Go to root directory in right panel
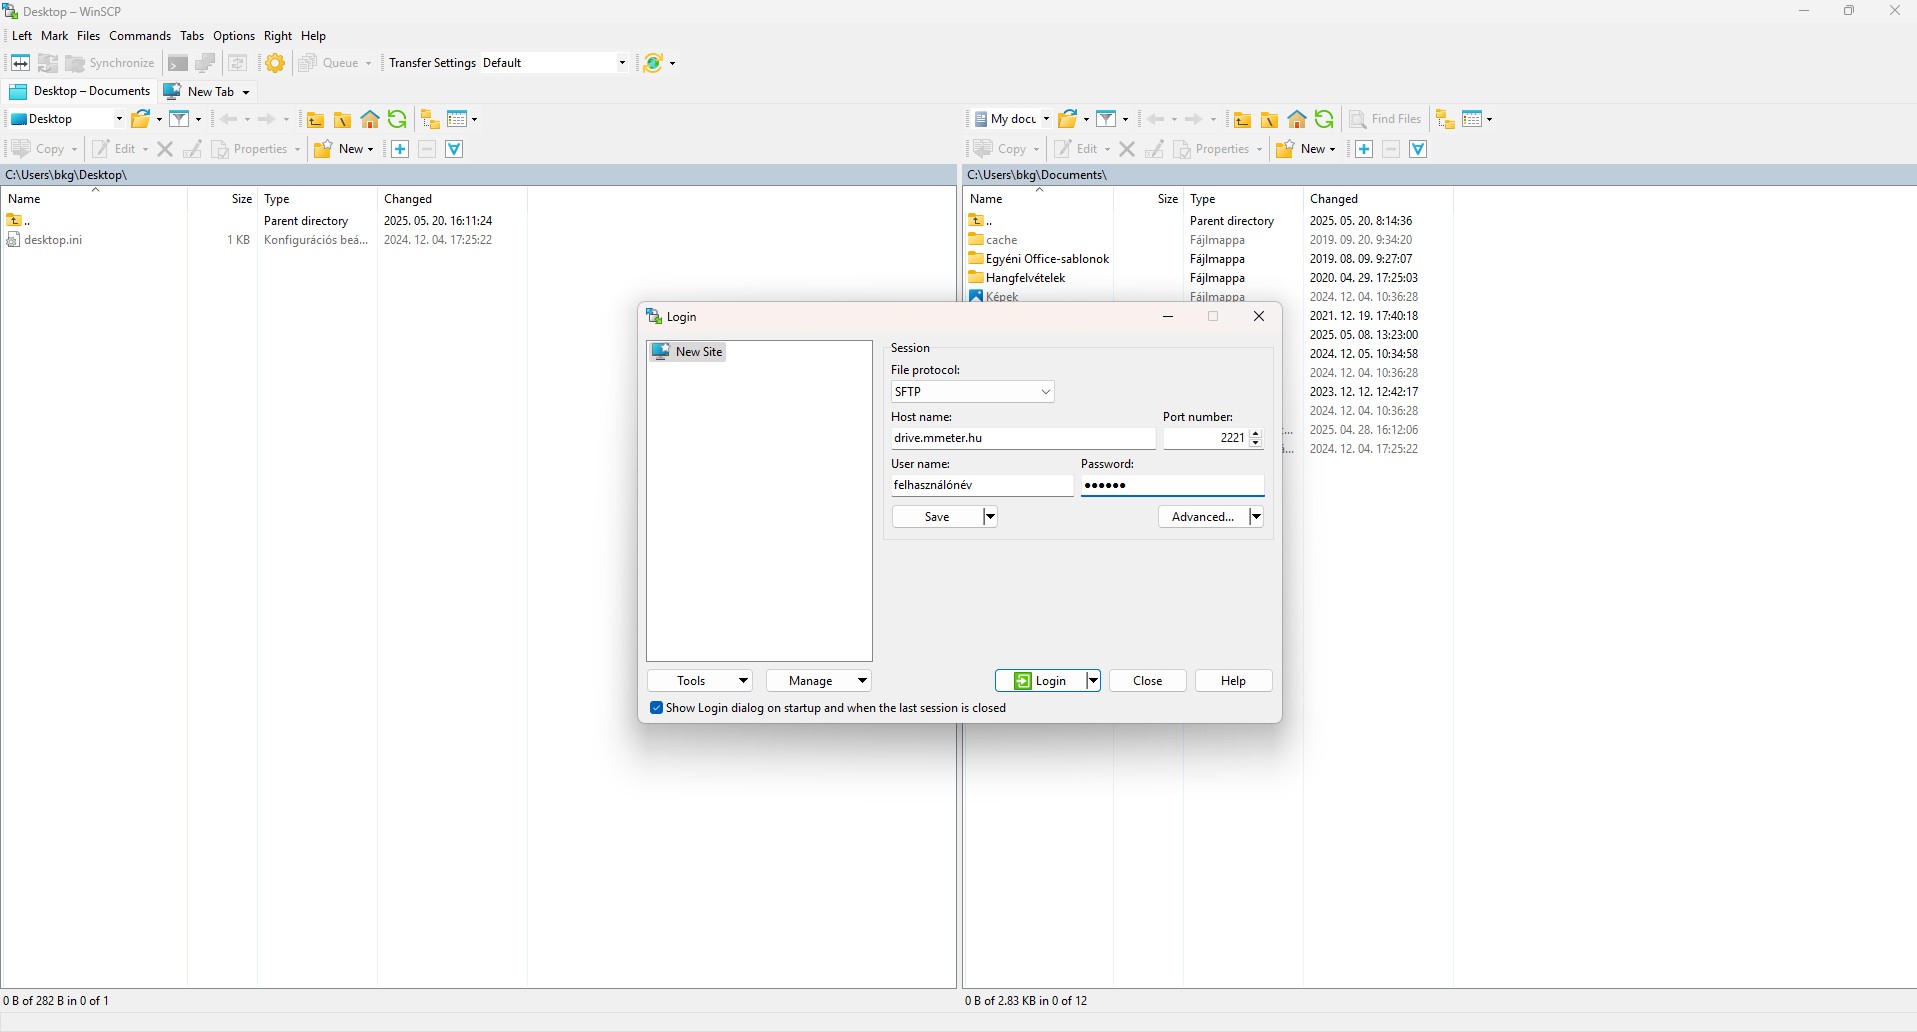1917x1032 pixels. (x=1269, y=120)
